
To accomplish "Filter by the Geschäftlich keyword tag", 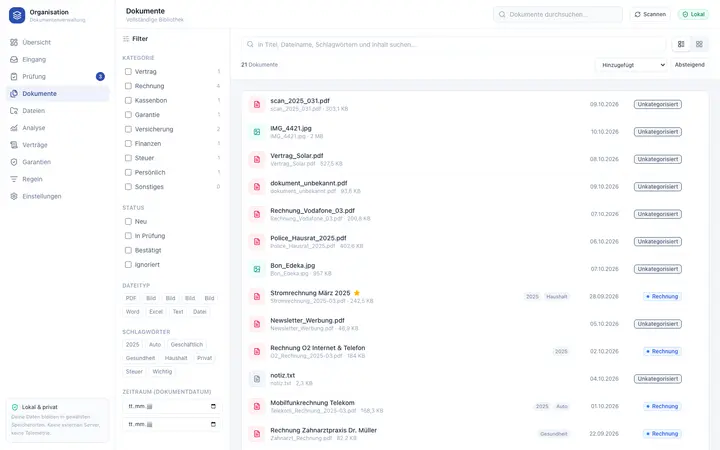I will (x=186, y=344).
